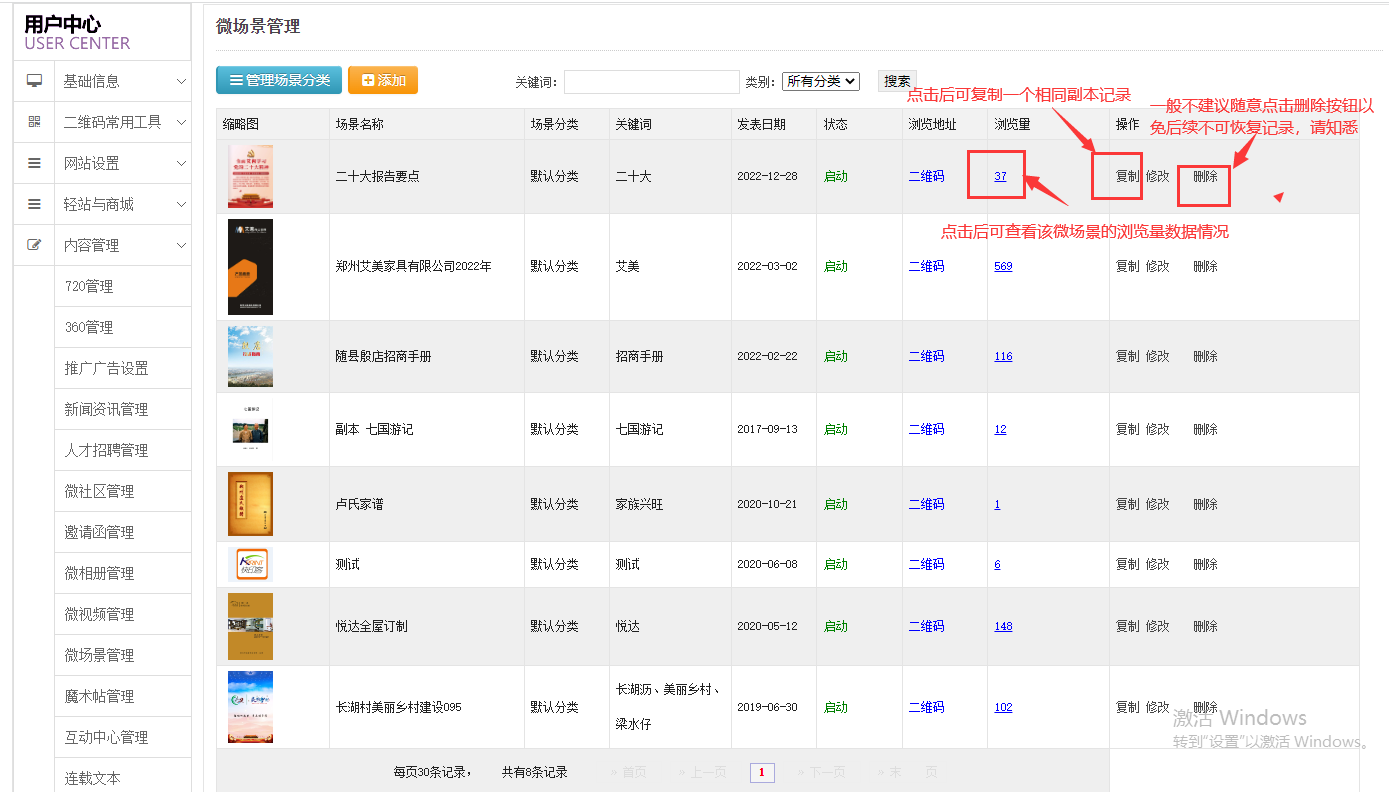Click into the 关键词 search field
The height and width of the screenshot is (792, 1389).
tap(651, 82)
